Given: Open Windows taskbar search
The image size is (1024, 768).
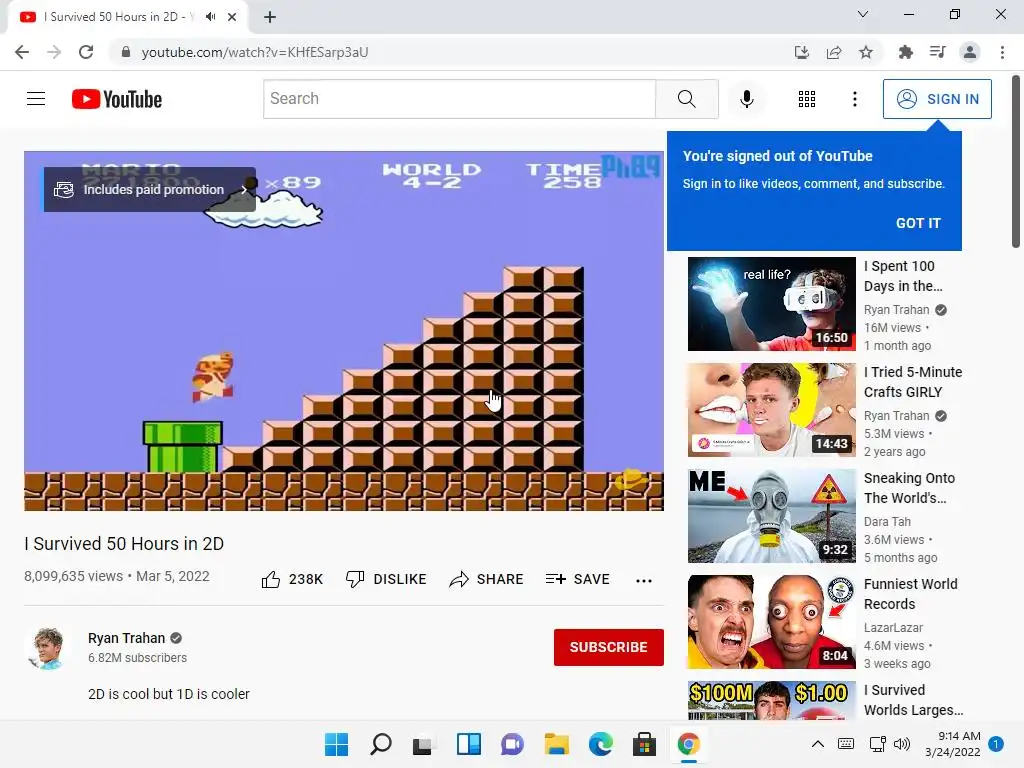Looking at the screenshot, I should point(381,744).
